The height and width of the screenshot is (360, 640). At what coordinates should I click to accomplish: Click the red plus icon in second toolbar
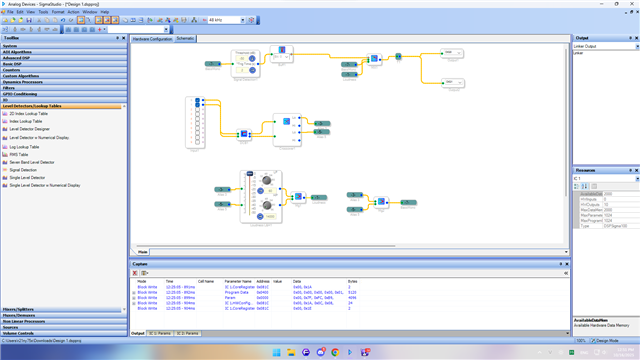tap(100, 29)
